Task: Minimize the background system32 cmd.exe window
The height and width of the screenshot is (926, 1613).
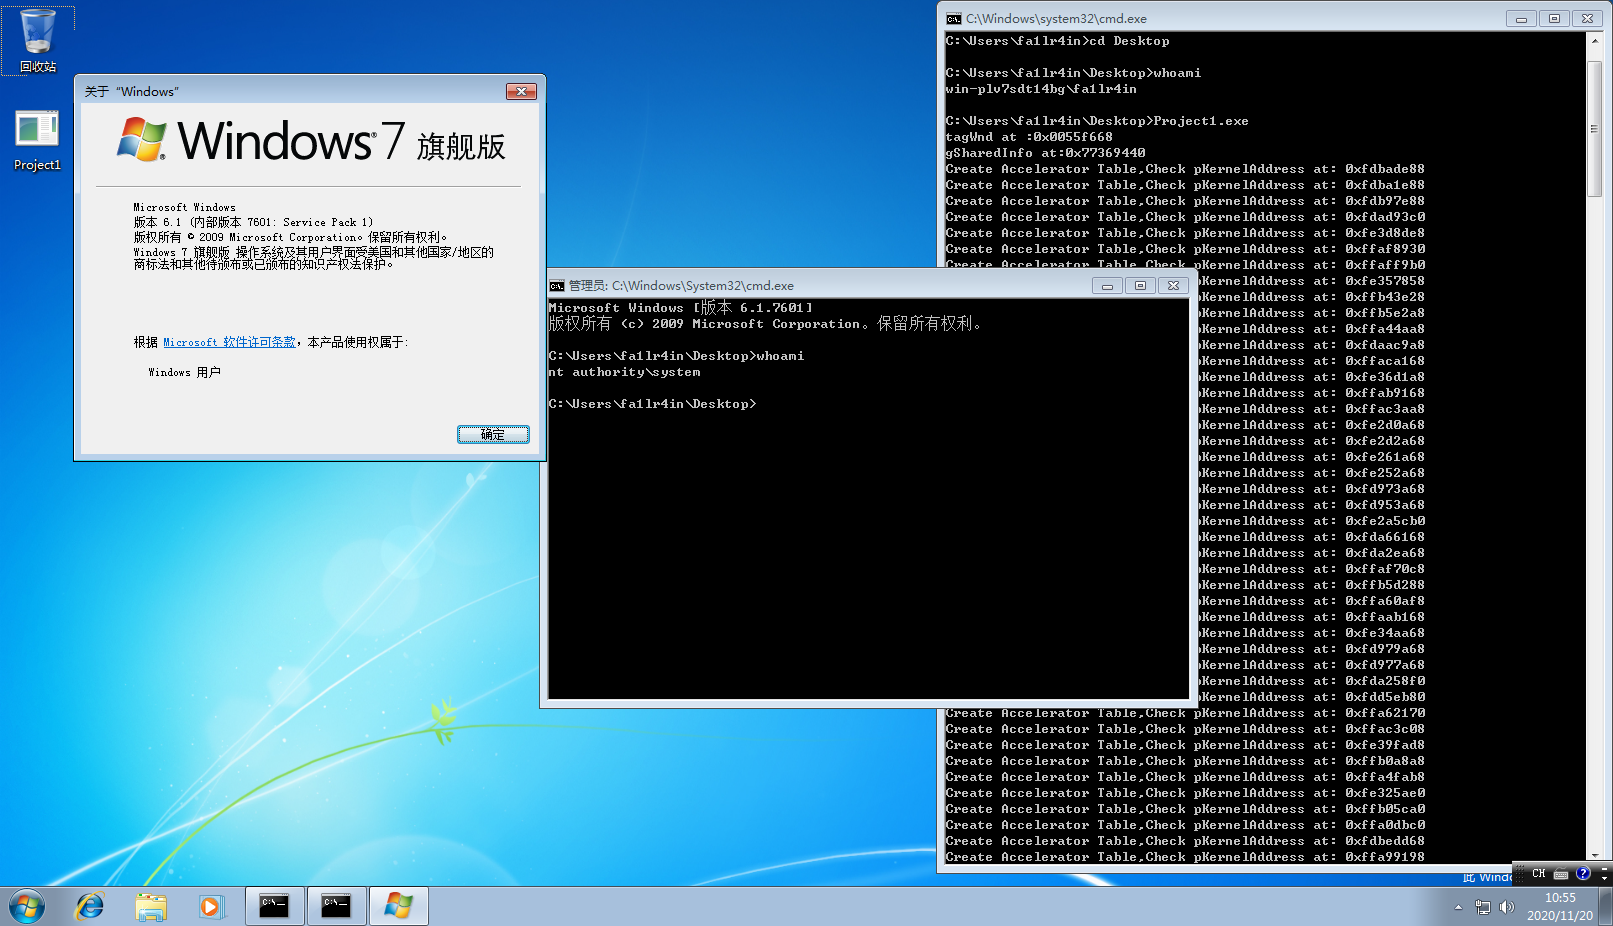Action: coord(1521,19)
